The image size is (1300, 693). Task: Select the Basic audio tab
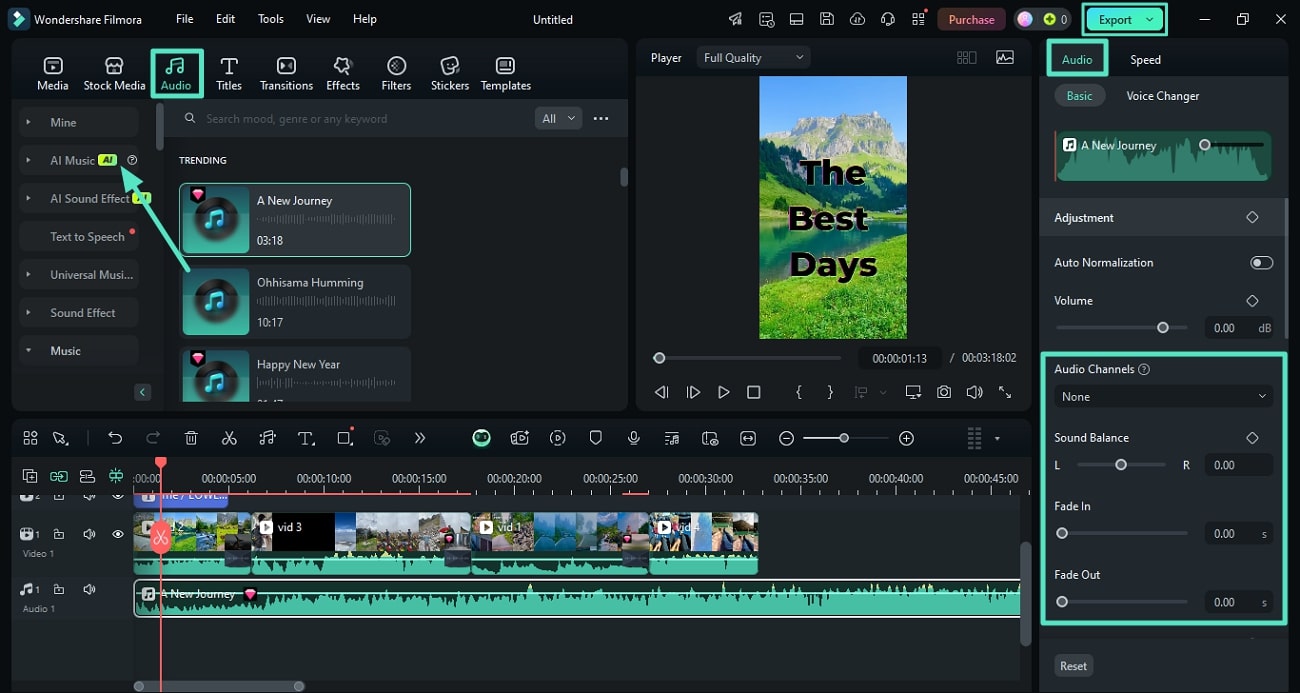[1079, 96]
